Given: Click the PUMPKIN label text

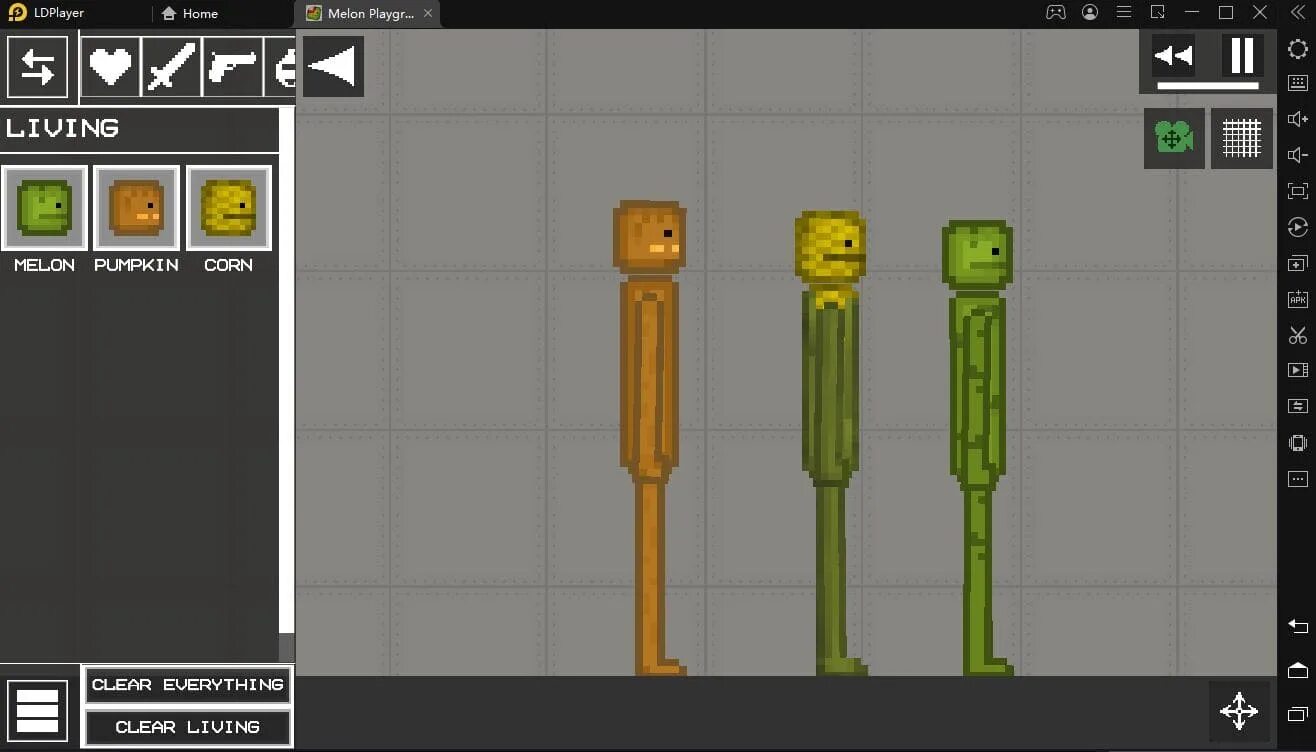Looking at the screenshot, I should point(136,265).
